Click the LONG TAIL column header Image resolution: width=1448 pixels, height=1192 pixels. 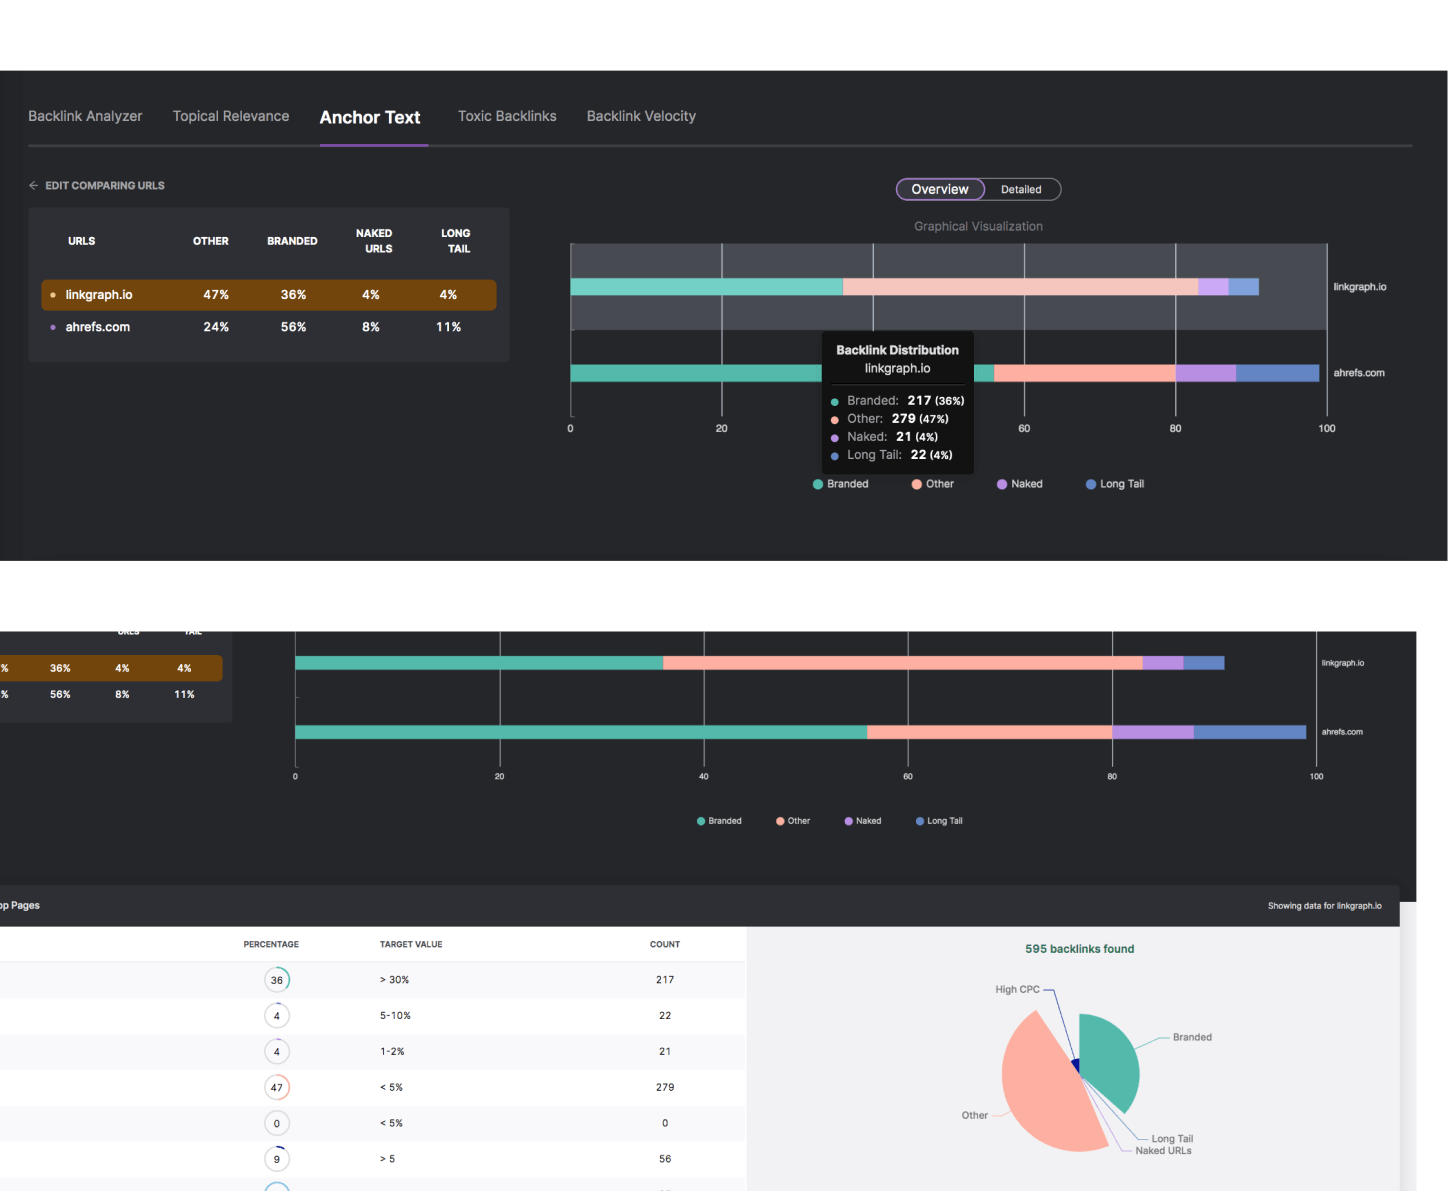pyautogui.click(x=456, y=241)
